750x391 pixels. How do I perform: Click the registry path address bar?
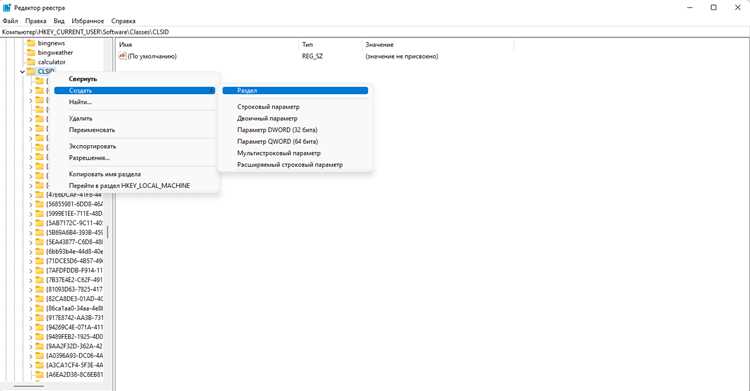tap(375, 32)
